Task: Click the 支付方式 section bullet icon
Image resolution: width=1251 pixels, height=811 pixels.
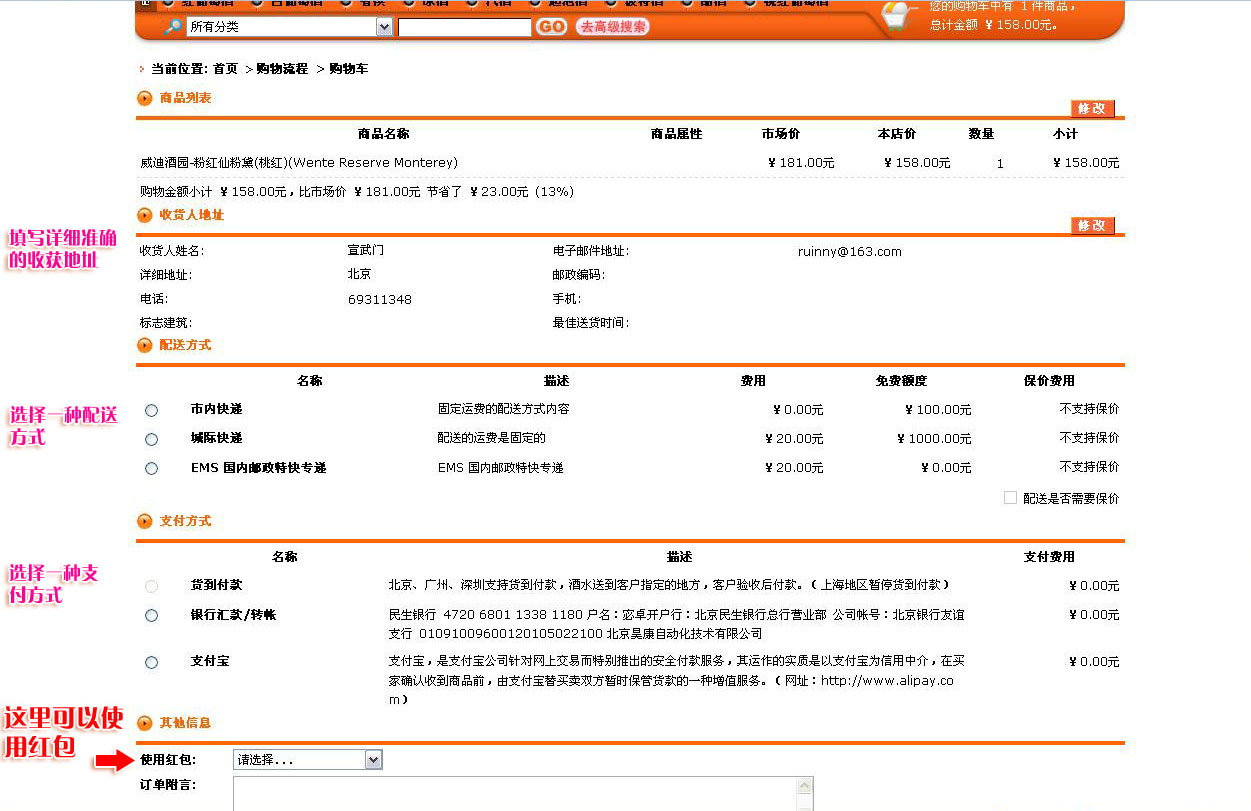Action: point(145,521)
